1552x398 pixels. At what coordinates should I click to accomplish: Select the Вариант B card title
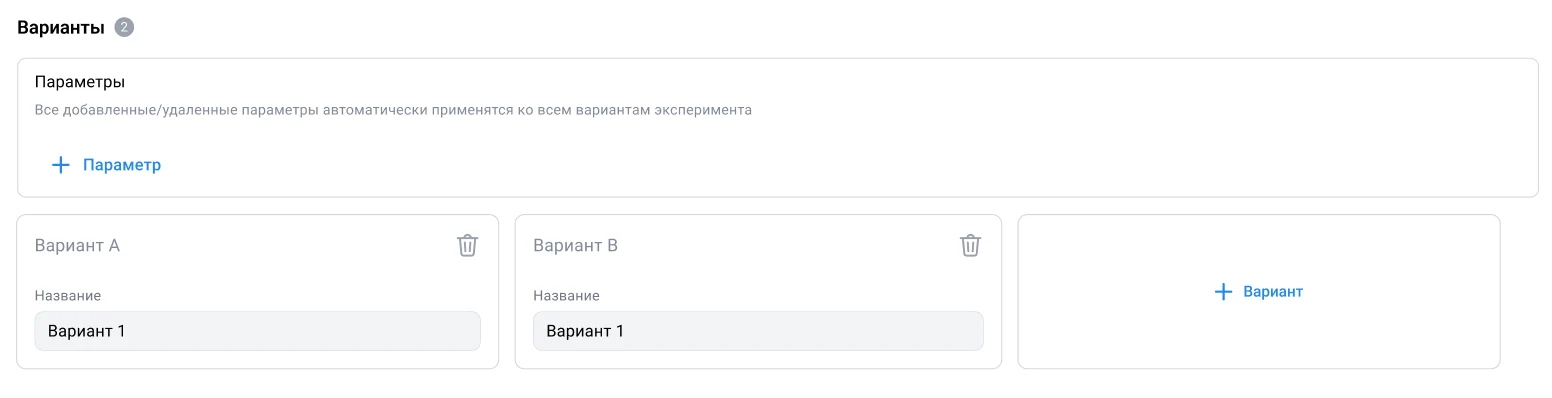pos(576,245)
